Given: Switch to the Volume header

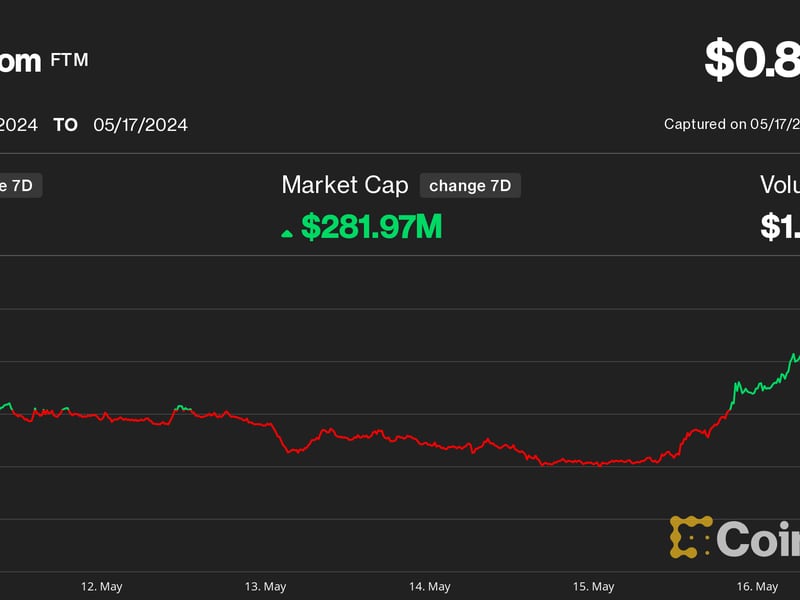Looking at the screenshot, I should [782, 185].
